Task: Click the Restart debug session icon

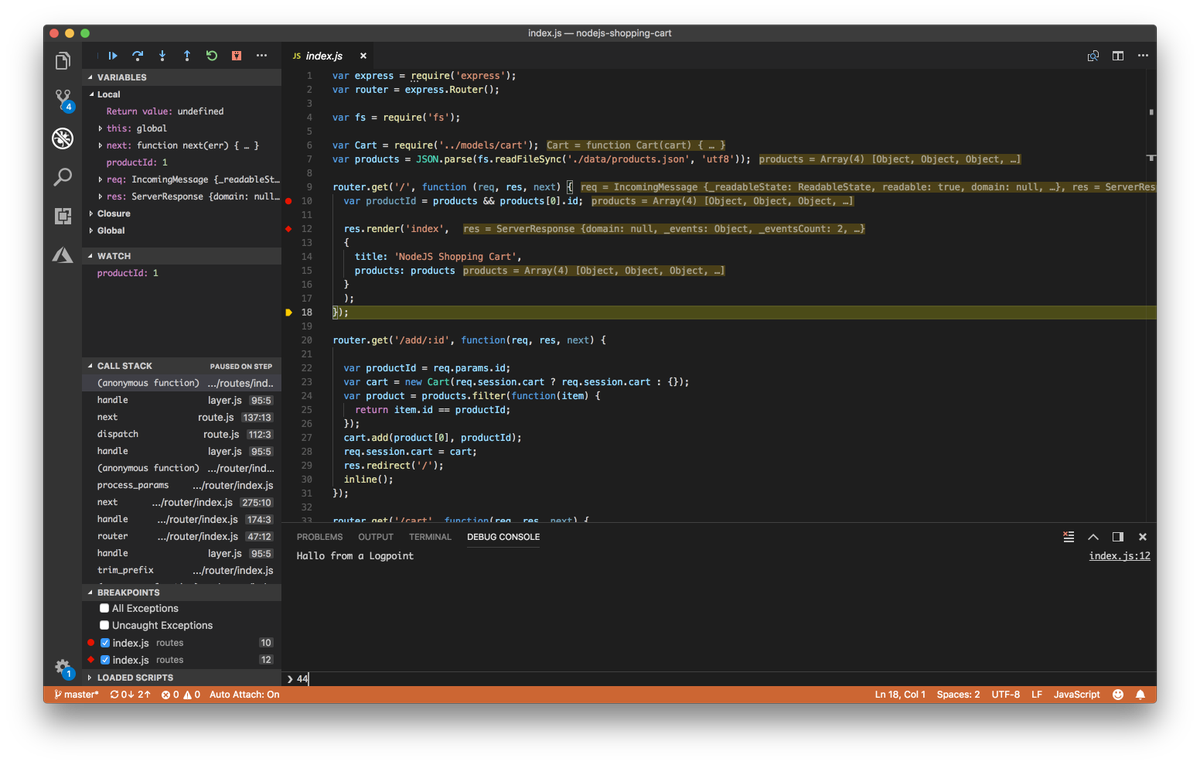Action: click(211, 56)
